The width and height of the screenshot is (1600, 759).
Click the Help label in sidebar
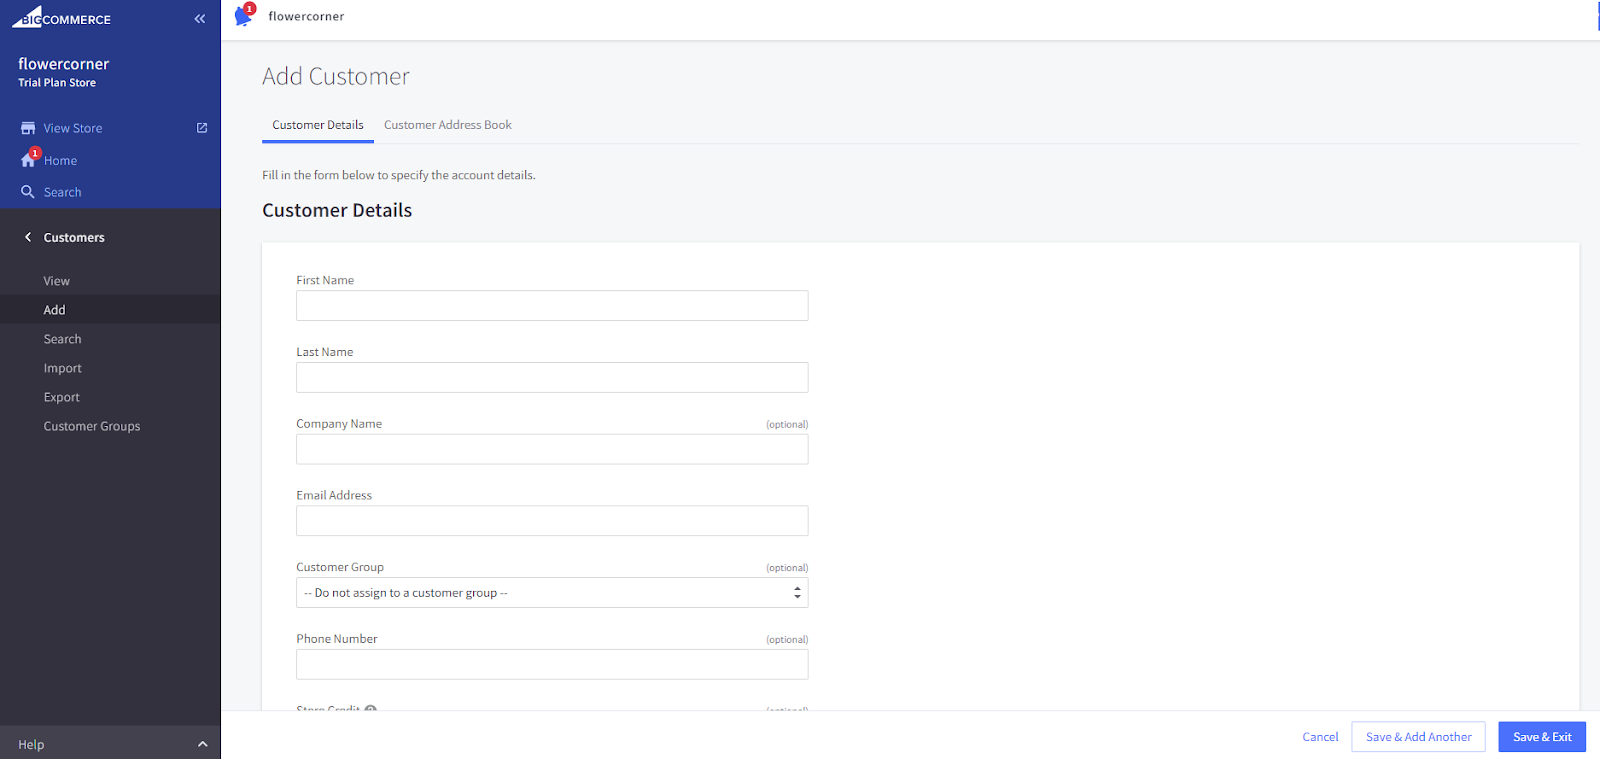tap(31, 744)
